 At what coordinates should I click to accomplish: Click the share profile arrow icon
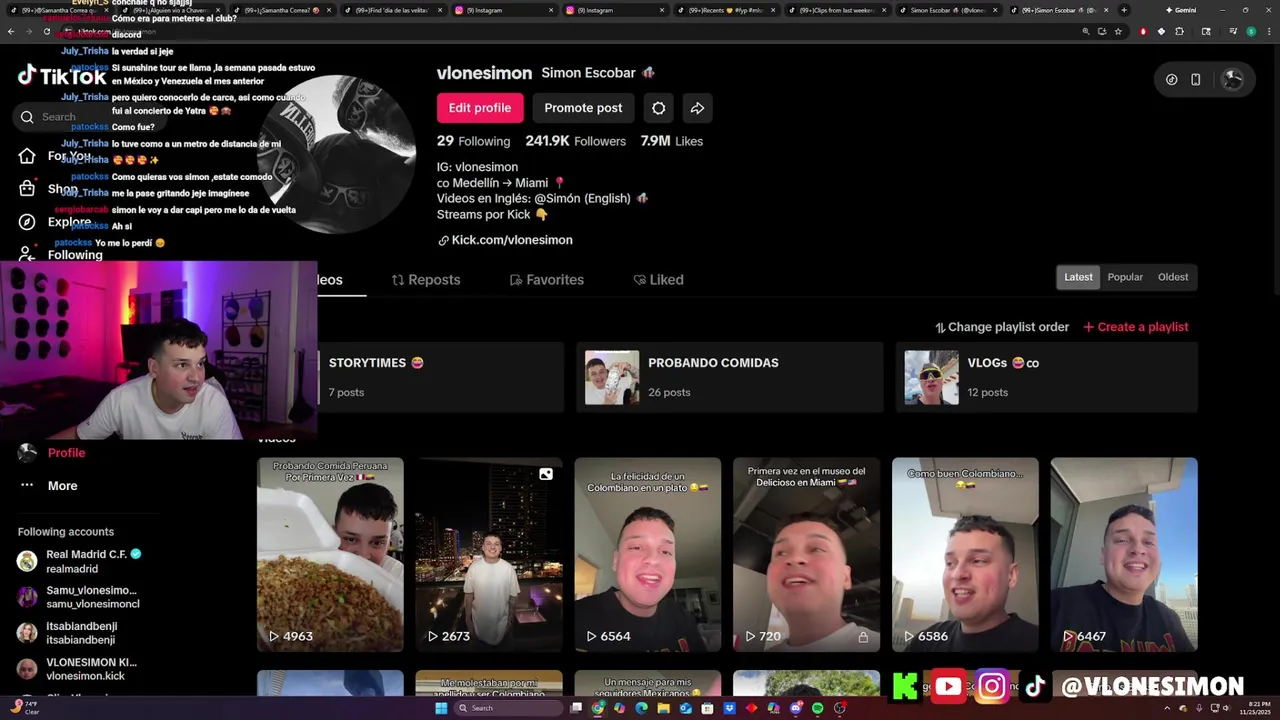(x=697, y=108)
